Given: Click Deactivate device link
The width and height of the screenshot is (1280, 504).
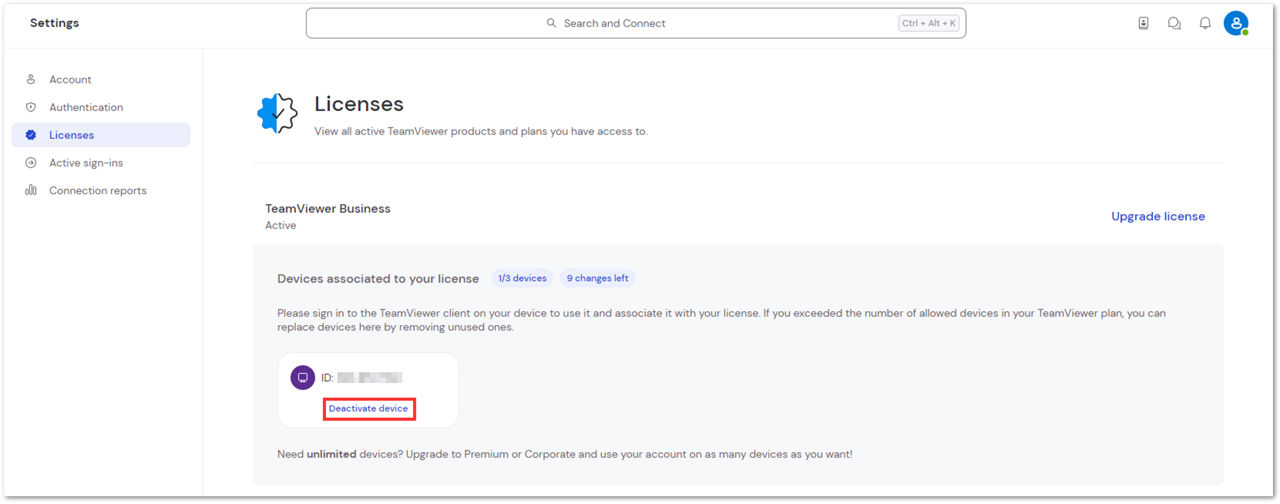Looking at the screenshot, I should (369, 408).
